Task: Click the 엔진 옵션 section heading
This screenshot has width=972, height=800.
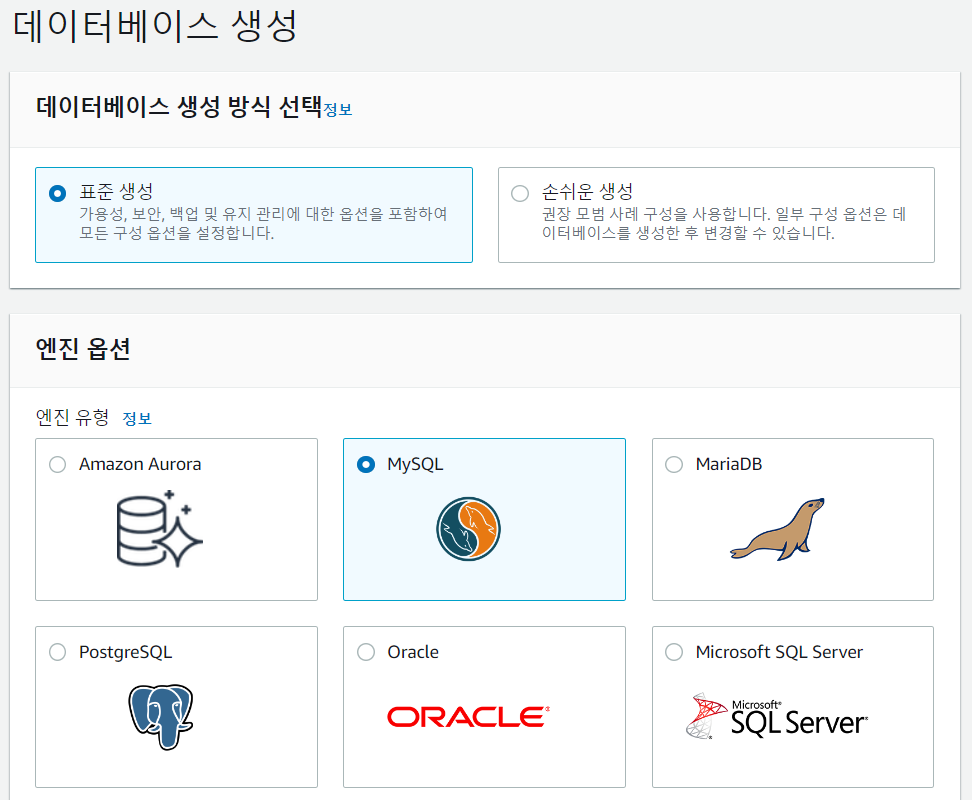Action: coord(83,349)
